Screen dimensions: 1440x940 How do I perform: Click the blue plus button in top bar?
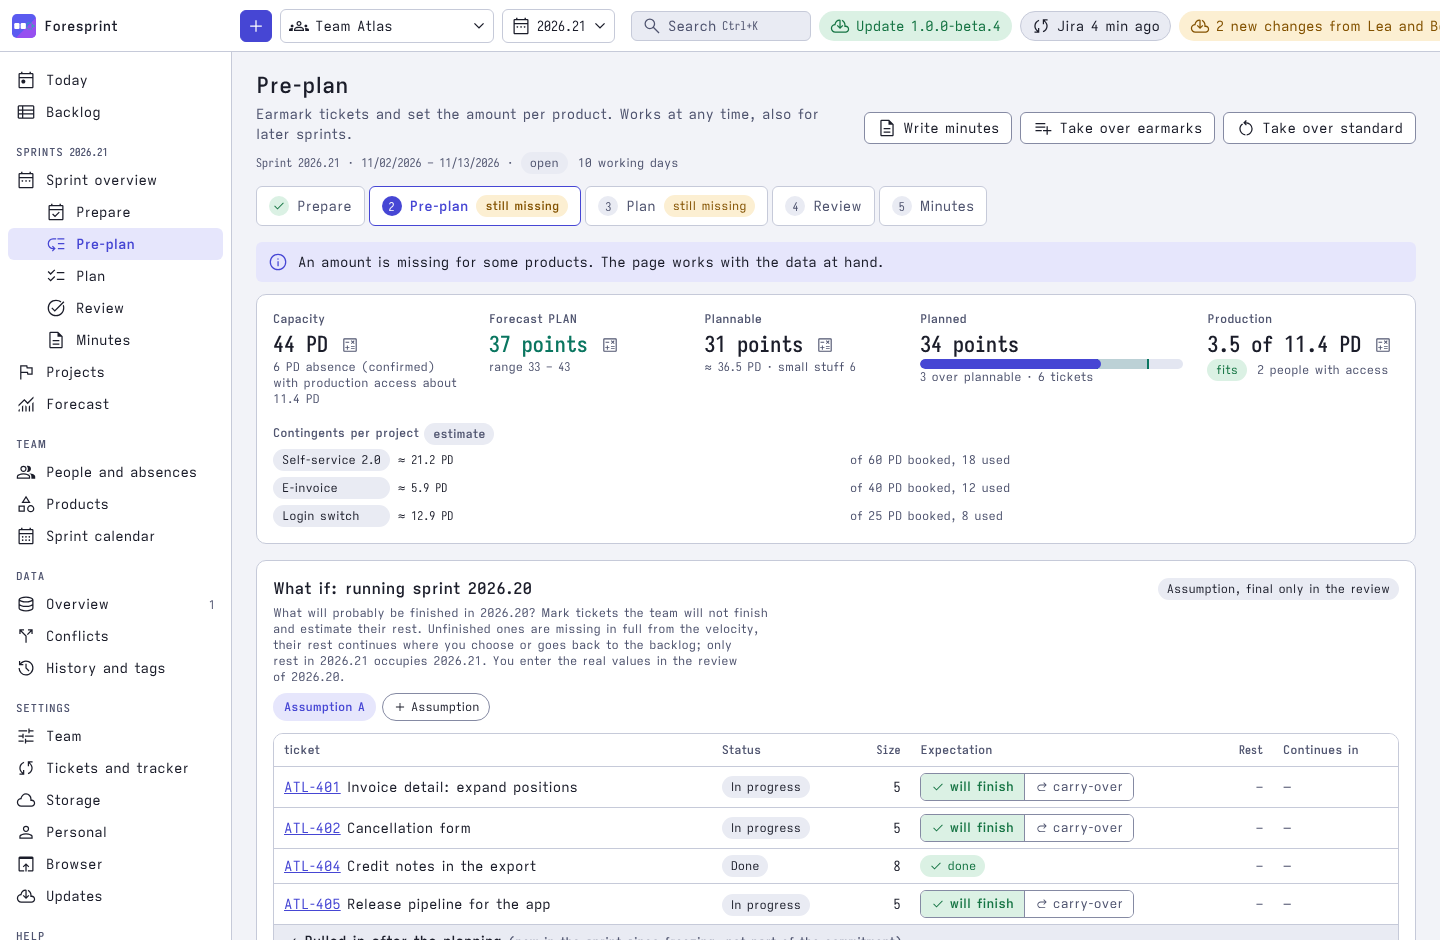(x=256, y=26)
